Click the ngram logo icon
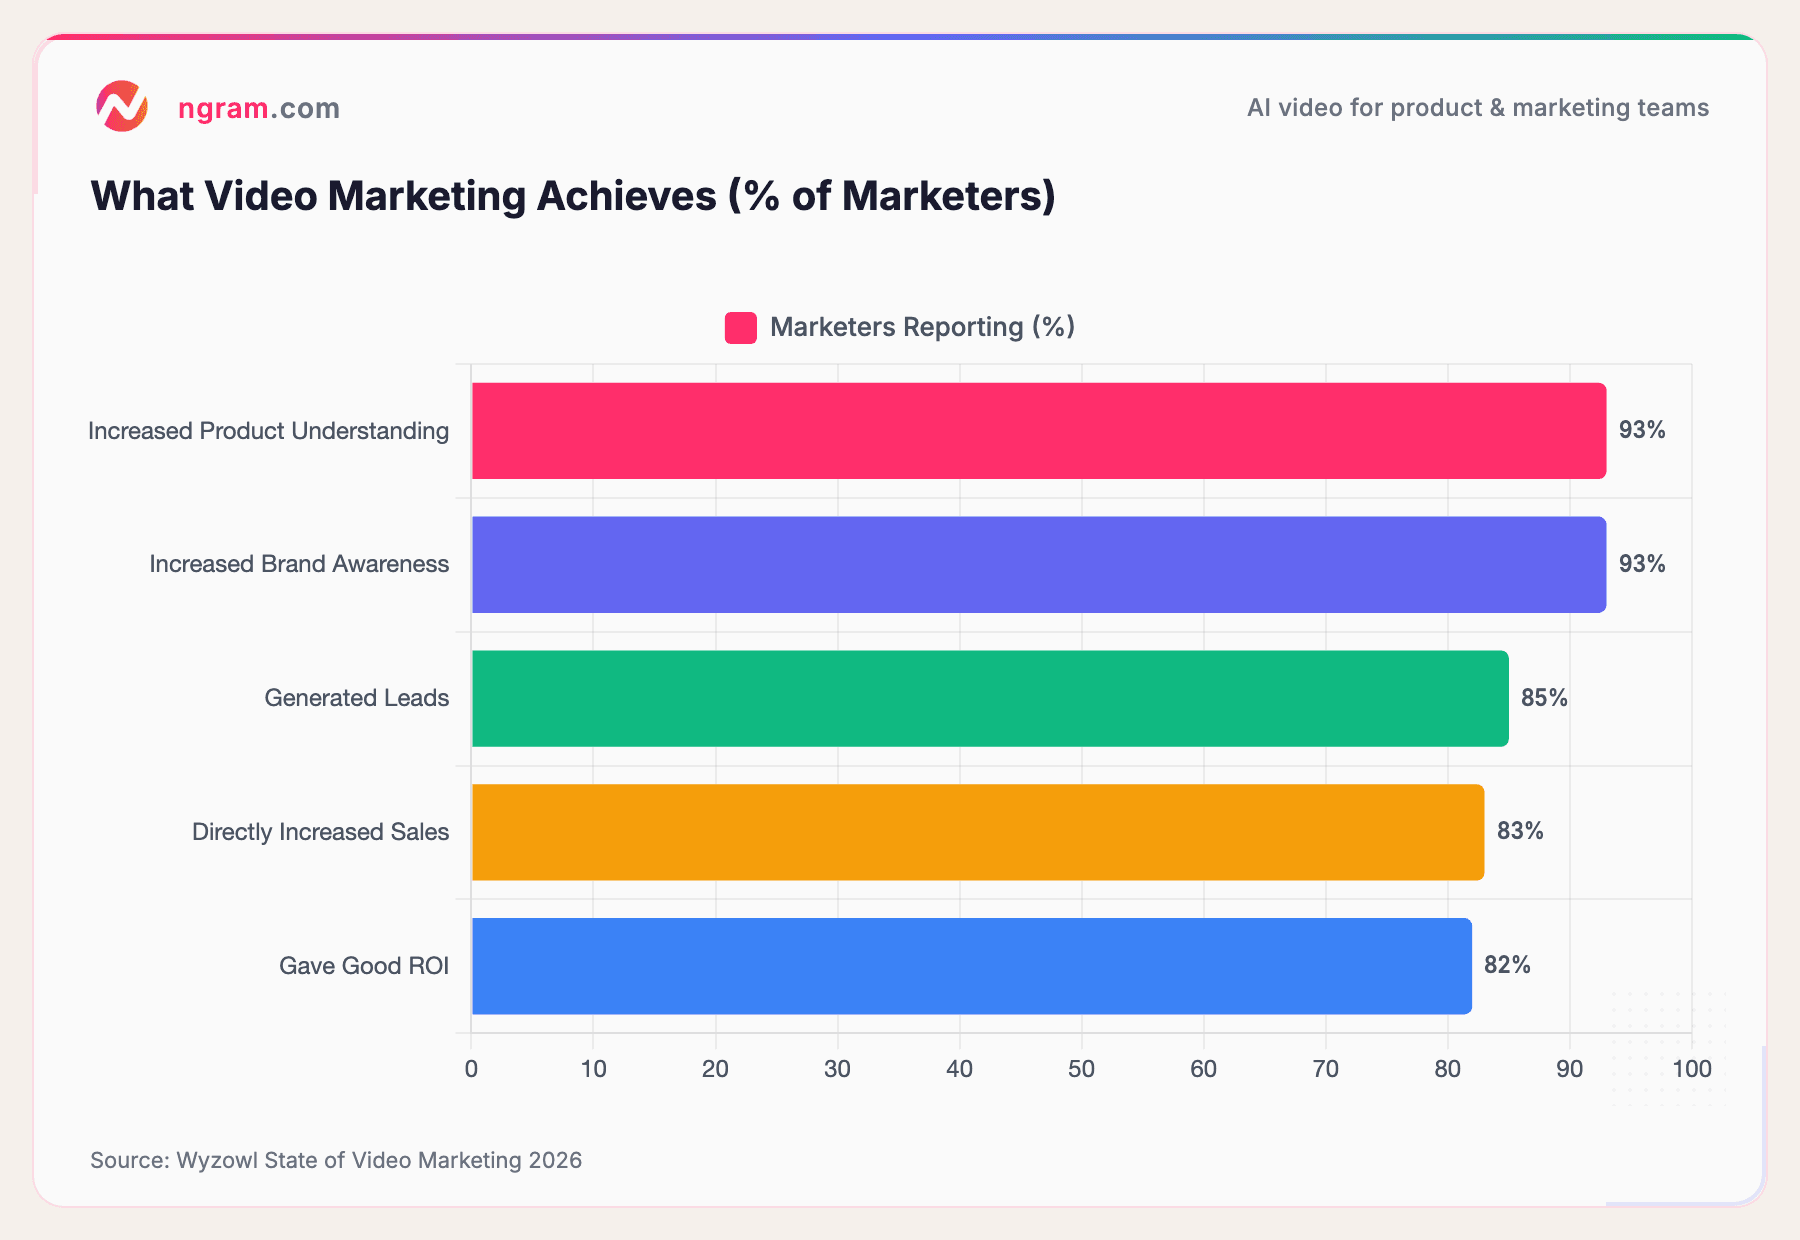This screenshot has height=1240, width=1800. (x=122, y=107)
